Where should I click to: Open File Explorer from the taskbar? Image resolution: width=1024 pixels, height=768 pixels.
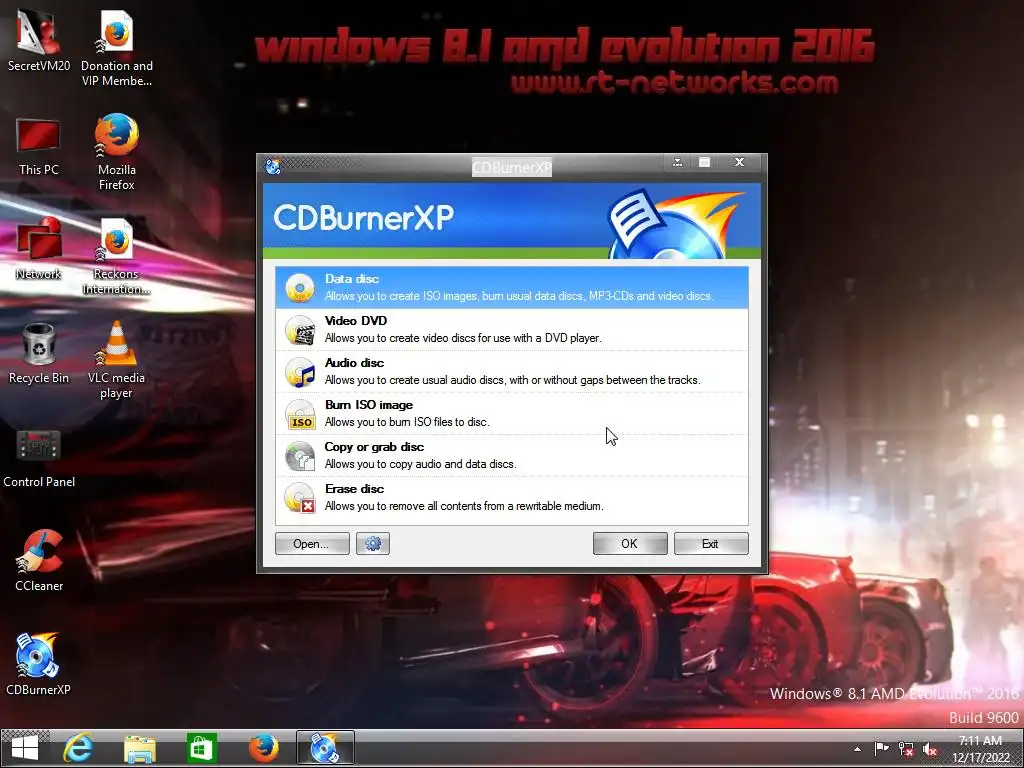(x=140, y=748)
